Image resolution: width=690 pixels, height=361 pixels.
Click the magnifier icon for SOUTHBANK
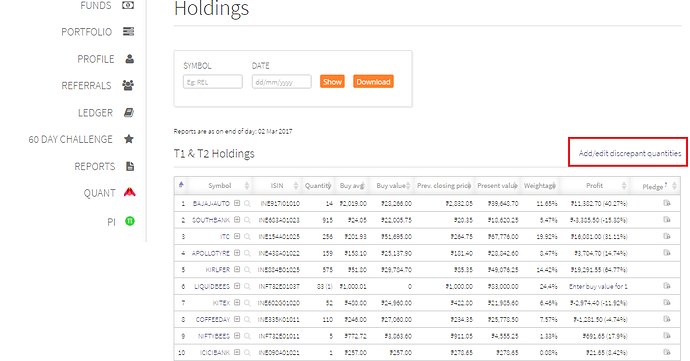coord(247,220)
